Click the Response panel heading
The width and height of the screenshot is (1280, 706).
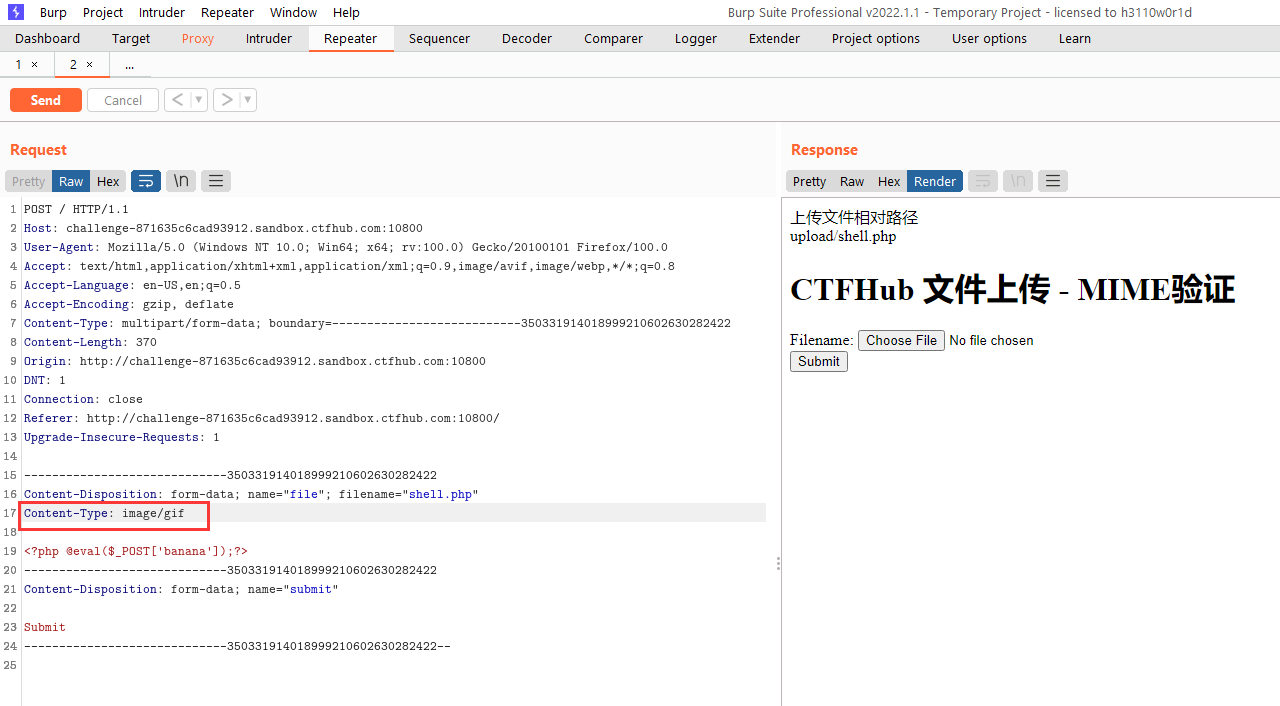tap(824, 149)
